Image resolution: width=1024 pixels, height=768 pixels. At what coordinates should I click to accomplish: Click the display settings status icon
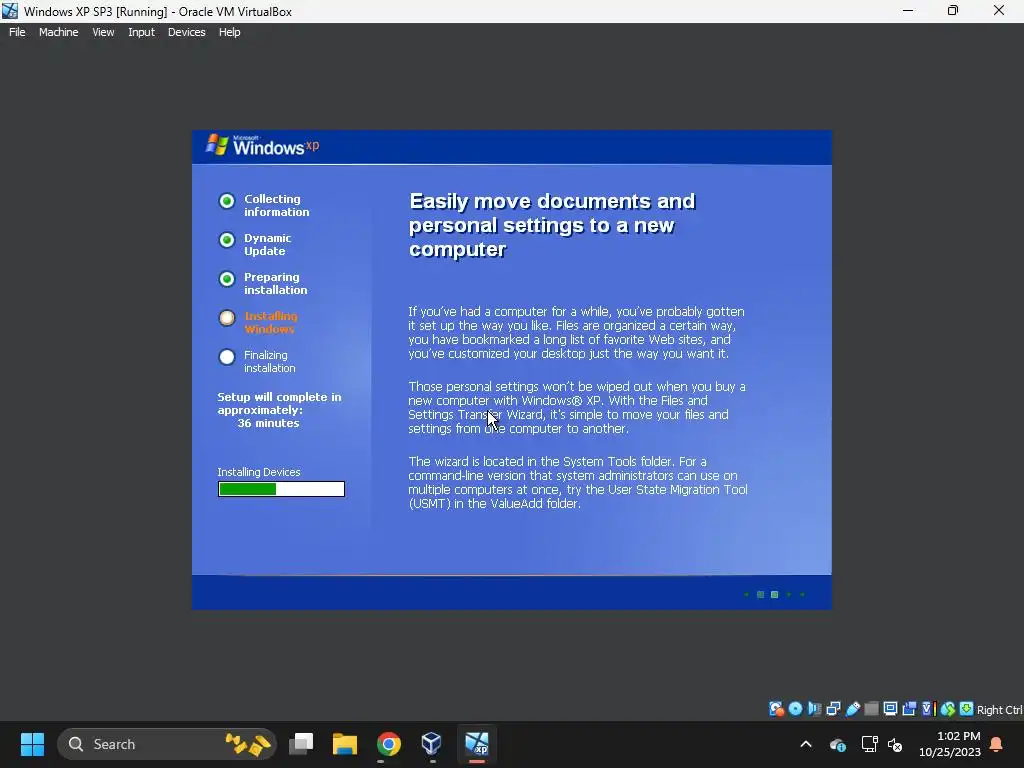[x=890, y=709]
